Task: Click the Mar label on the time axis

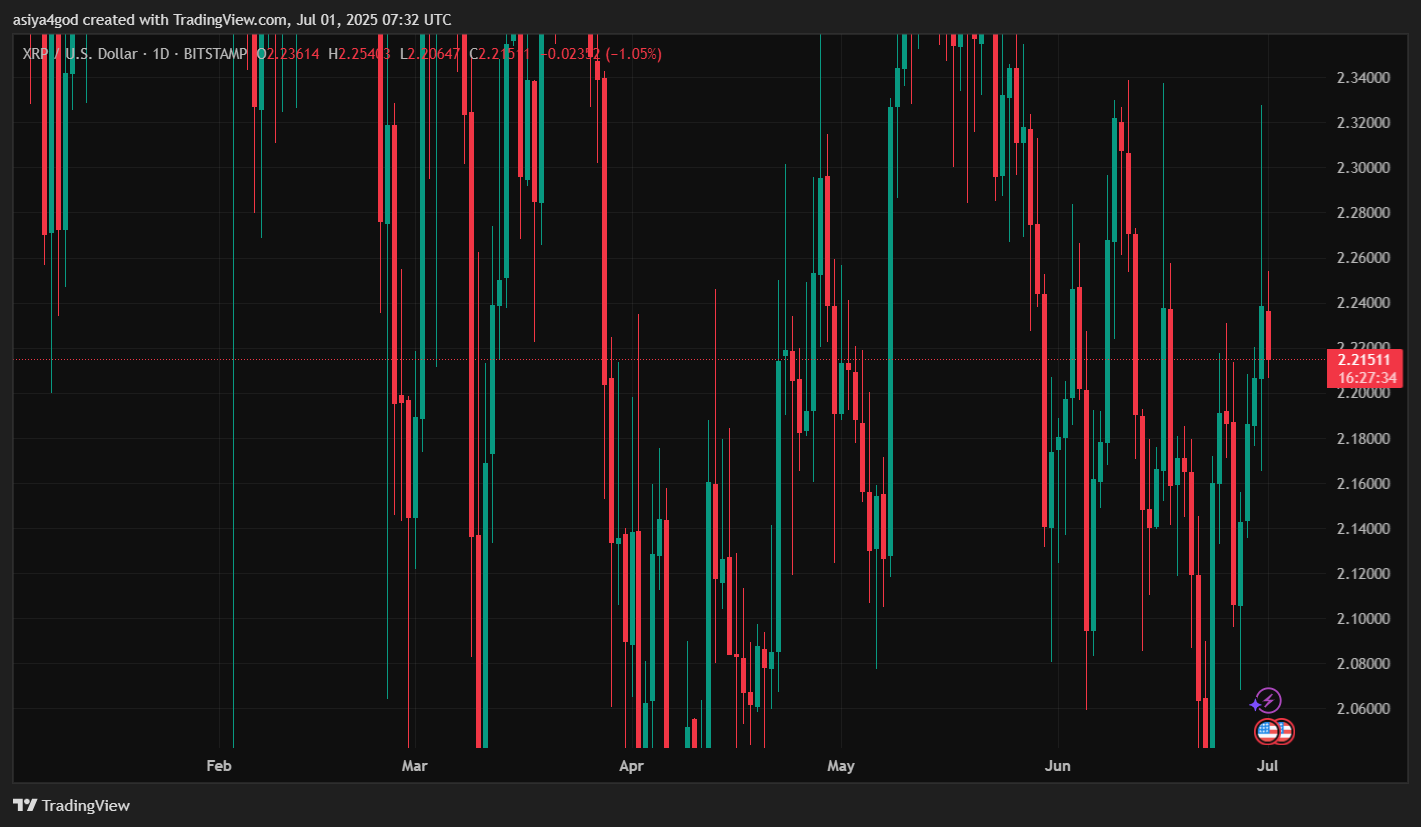Action: point(414,767)
